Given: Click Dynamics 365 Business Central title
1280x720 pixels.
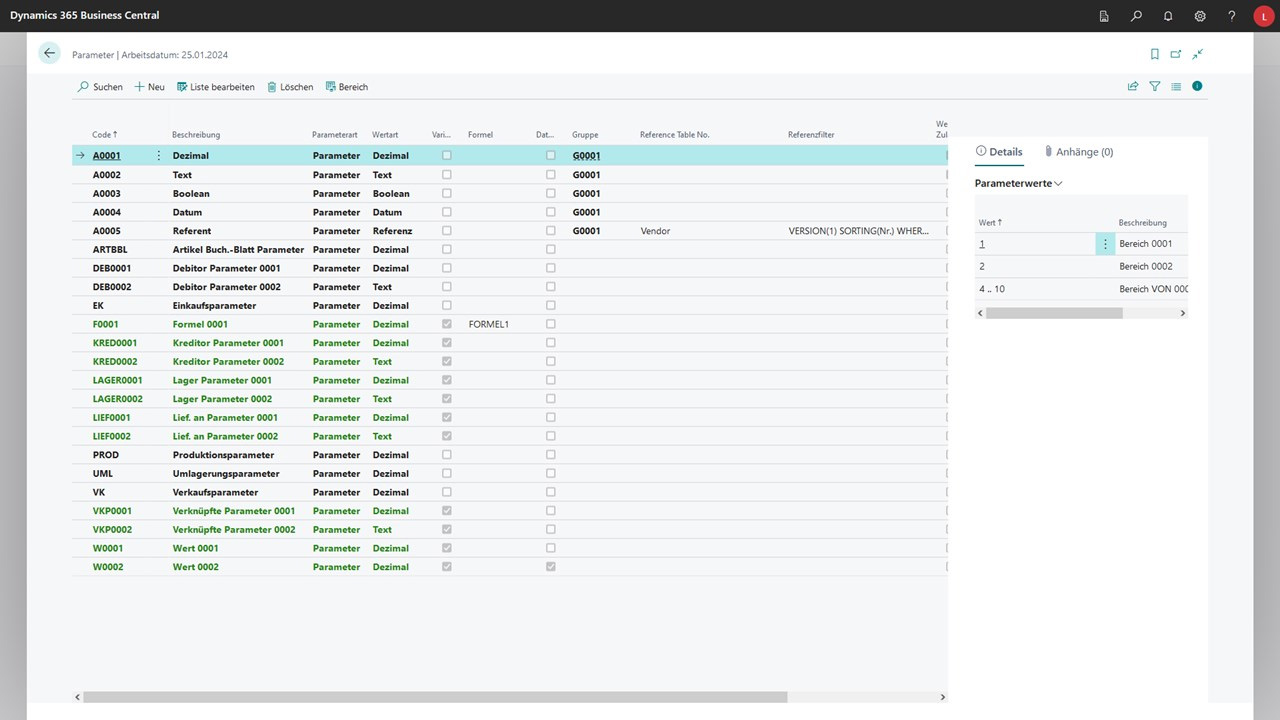Looking at the screenshot, I should 84,16.
